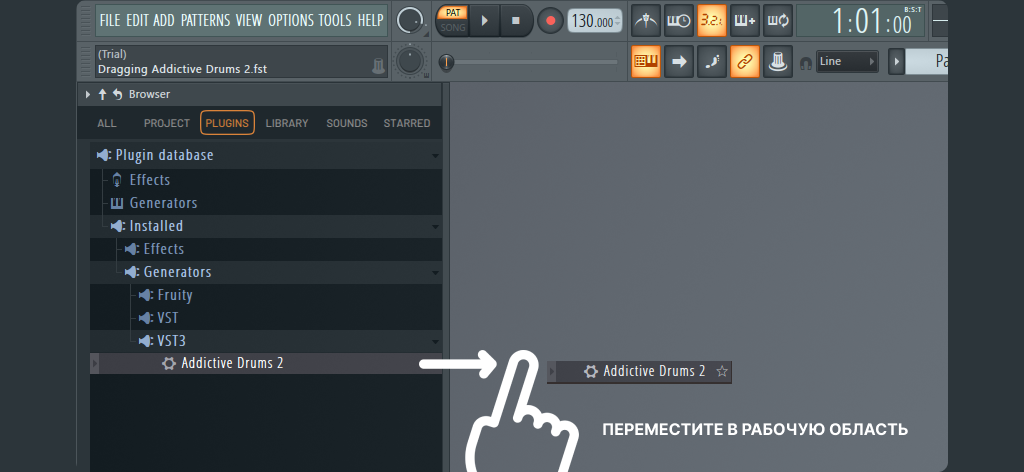Select the PLUGINS browser tab

click(x=227, y=123)
